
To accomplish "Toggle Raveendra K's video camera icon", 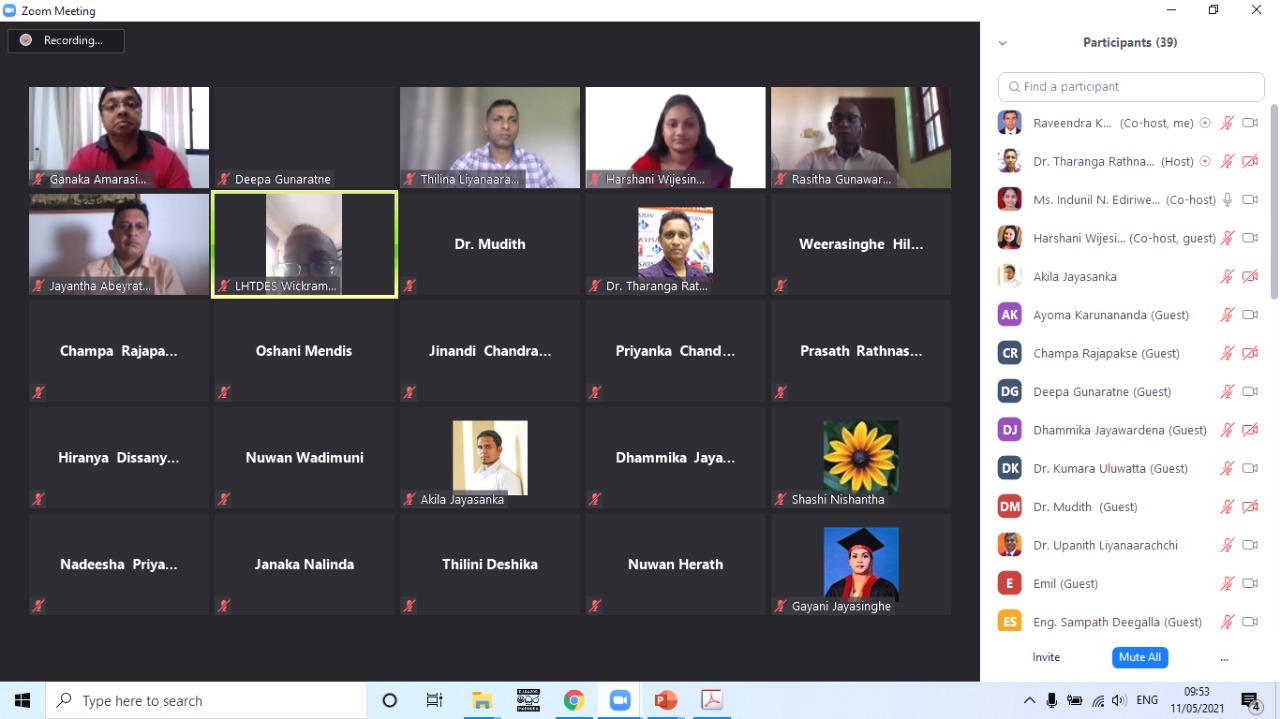I will coord(1250,123).
